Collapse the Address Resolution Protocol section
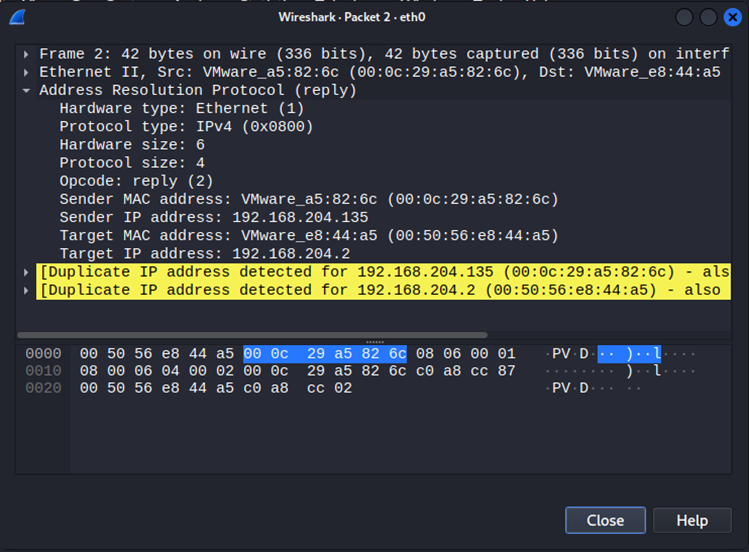The image size is (749, 552). click(x=27, y=90)
